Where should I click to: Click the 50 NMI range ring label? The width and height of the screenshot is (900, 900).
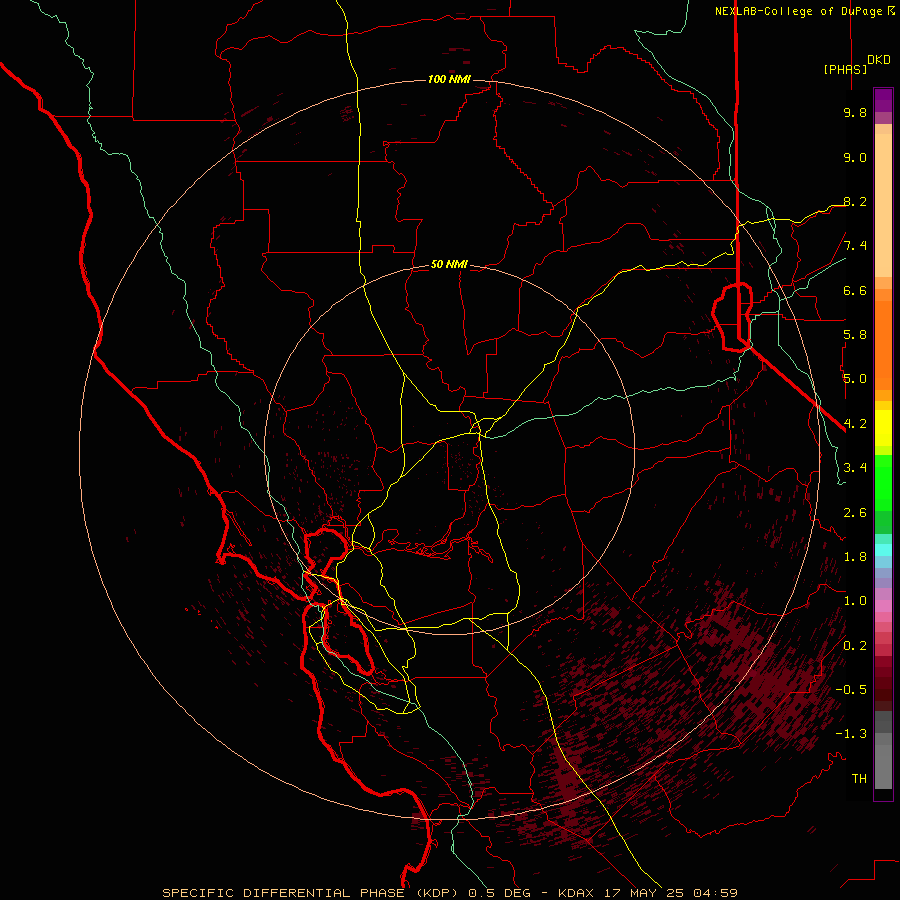click(449, 264)
